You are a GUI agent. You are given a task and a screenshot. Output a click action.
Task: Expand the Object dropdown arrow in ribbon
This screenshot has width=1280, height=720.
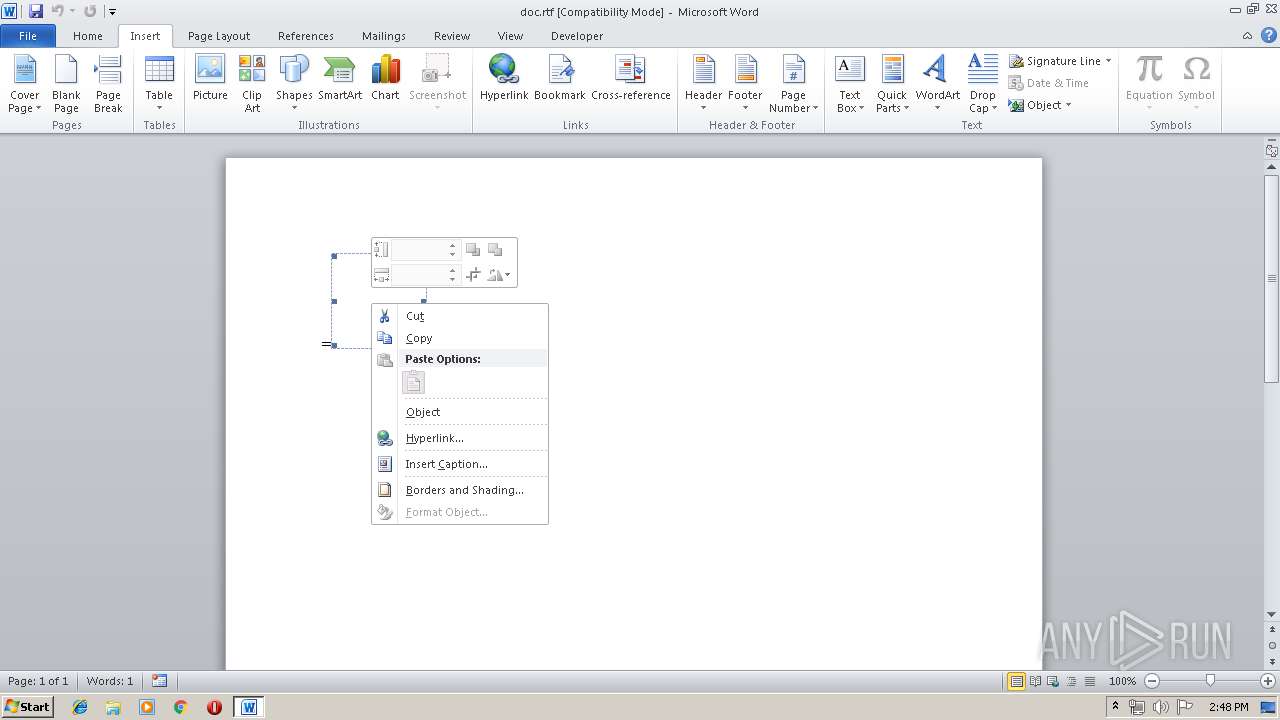1068,105
